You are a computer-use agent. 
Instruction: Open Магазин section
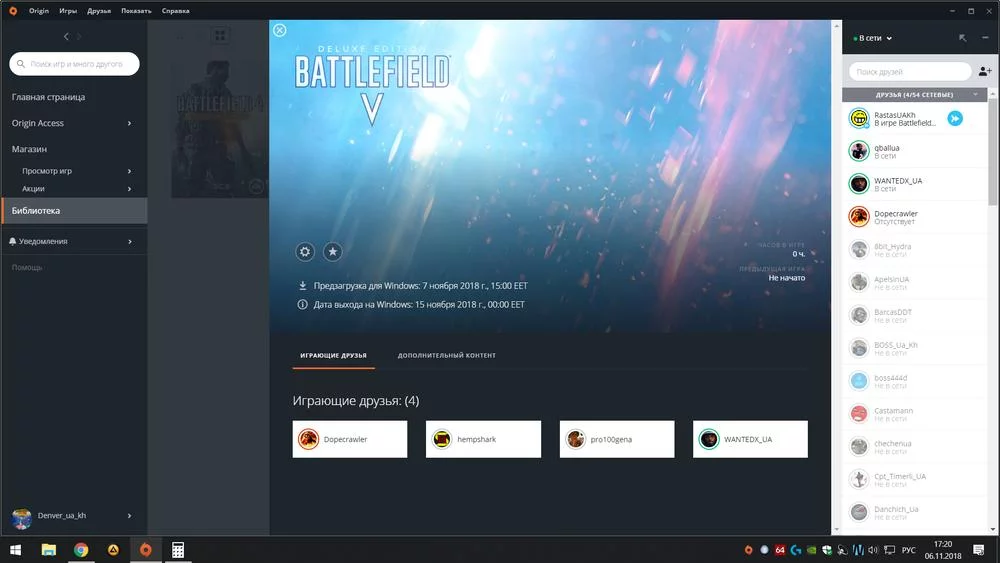click(x=29, y=149)
